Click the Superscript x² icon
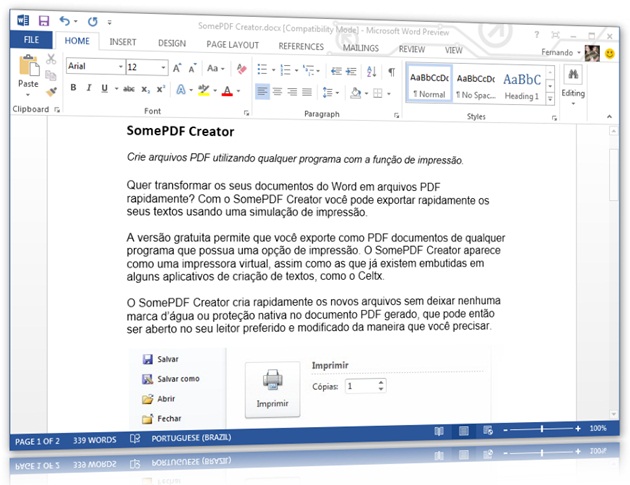Screen dimensions: 630x485 161,89
